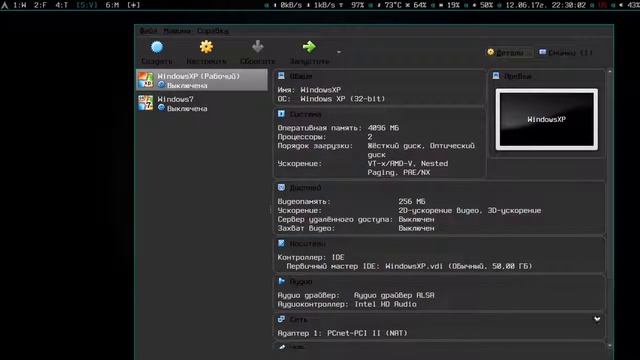Open Settings via the orange gear icon
The width and height of the screenshot is (640, 360).
pyautogui.click(x=206, y=47)
